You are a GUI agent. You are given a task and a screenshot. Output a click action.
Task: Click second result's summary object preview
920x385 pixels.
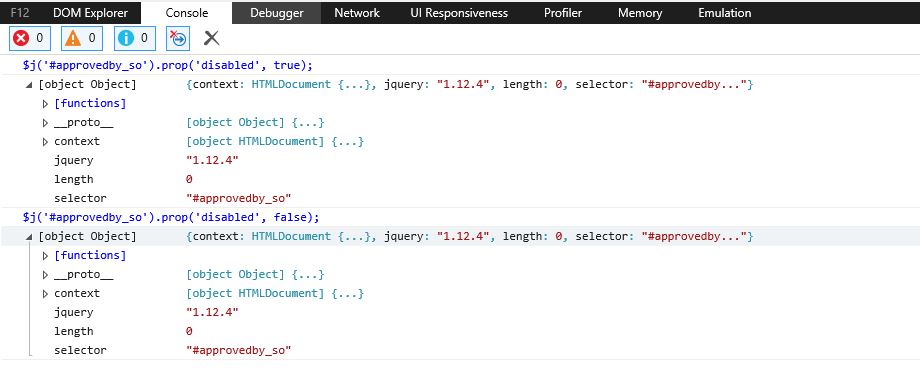[x=469, y=237]
